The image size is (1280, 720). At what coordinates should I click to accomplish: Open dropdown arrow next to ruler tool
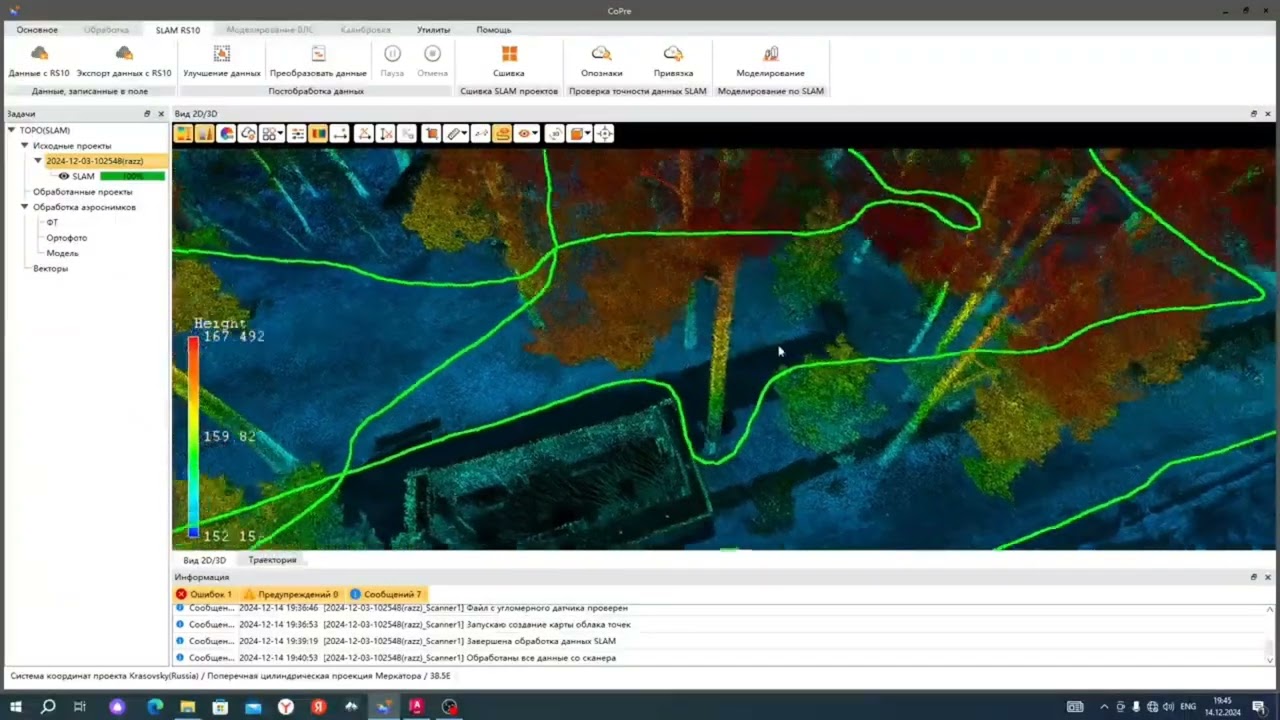tap(464, 133)
